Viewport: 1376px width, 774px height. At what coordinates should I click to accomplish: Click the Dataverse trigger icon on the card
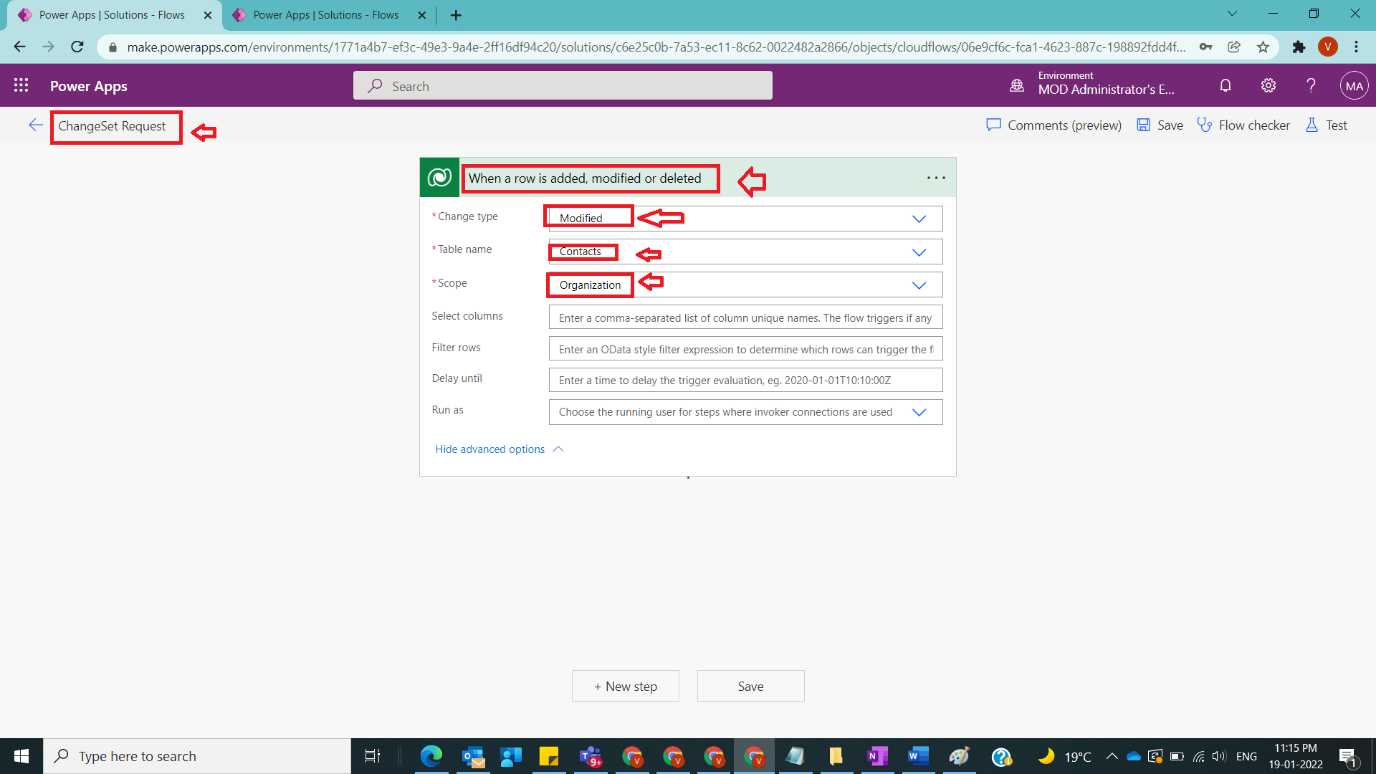pyautogui.click(x=440, y=176)
